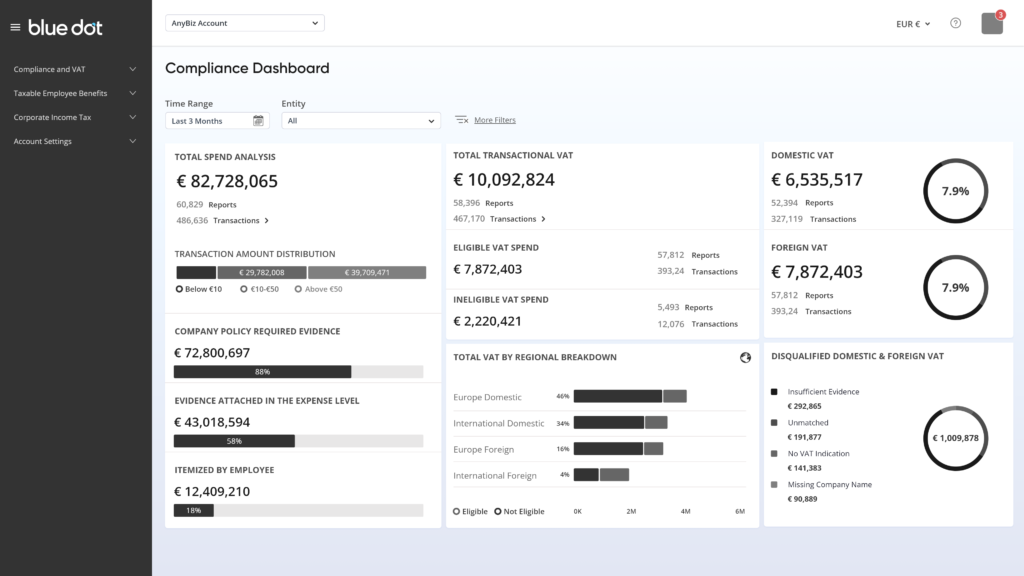1024x576 pixels.
Task: Open the AnyBiz Account dropdown
Action: (244, 23)
